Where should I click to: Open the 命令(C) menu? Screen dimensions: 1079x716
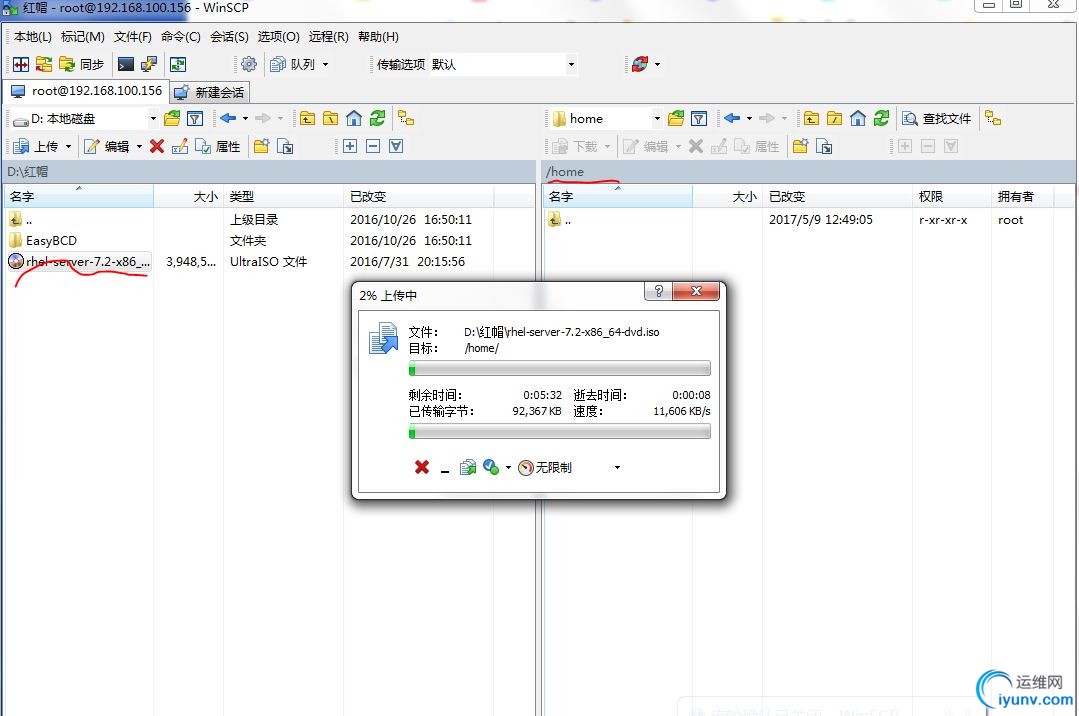point(181,36)
